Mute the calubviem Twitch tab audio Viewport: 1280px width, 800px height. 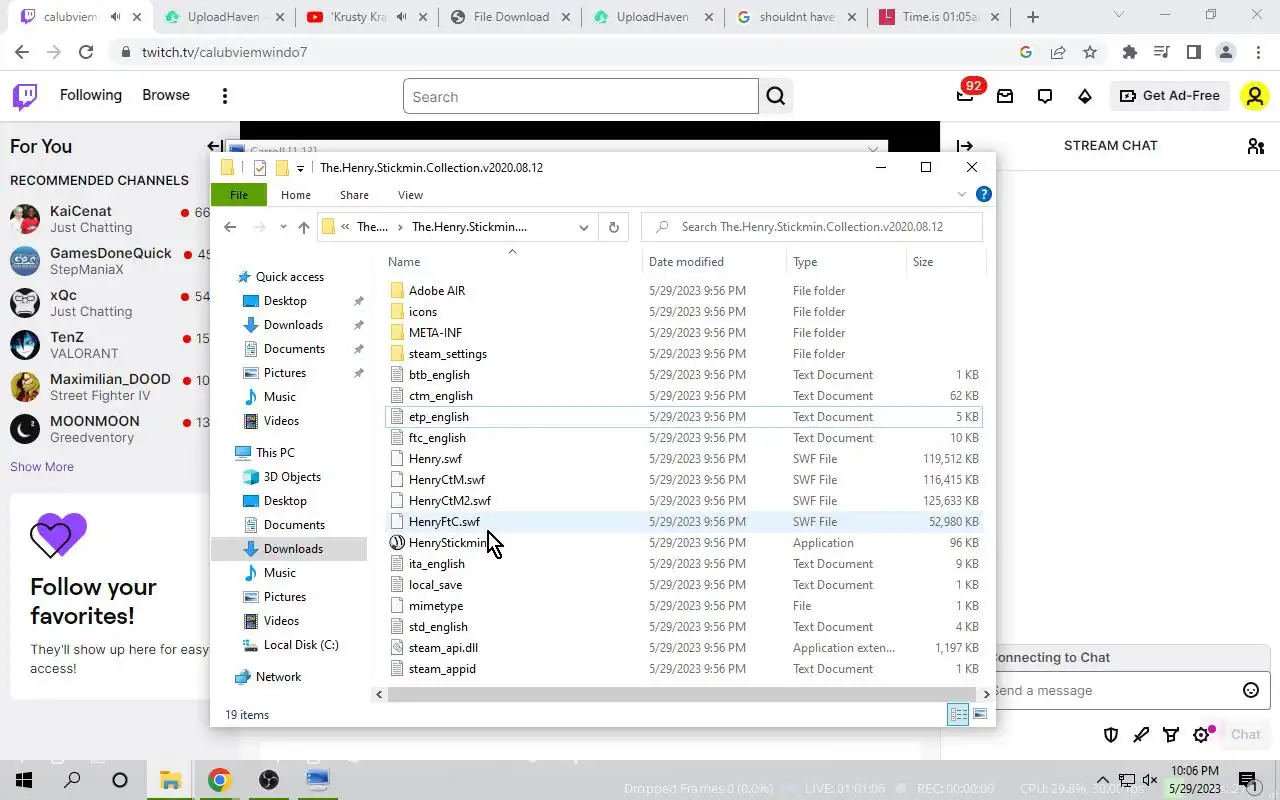[x=117, y=17]
